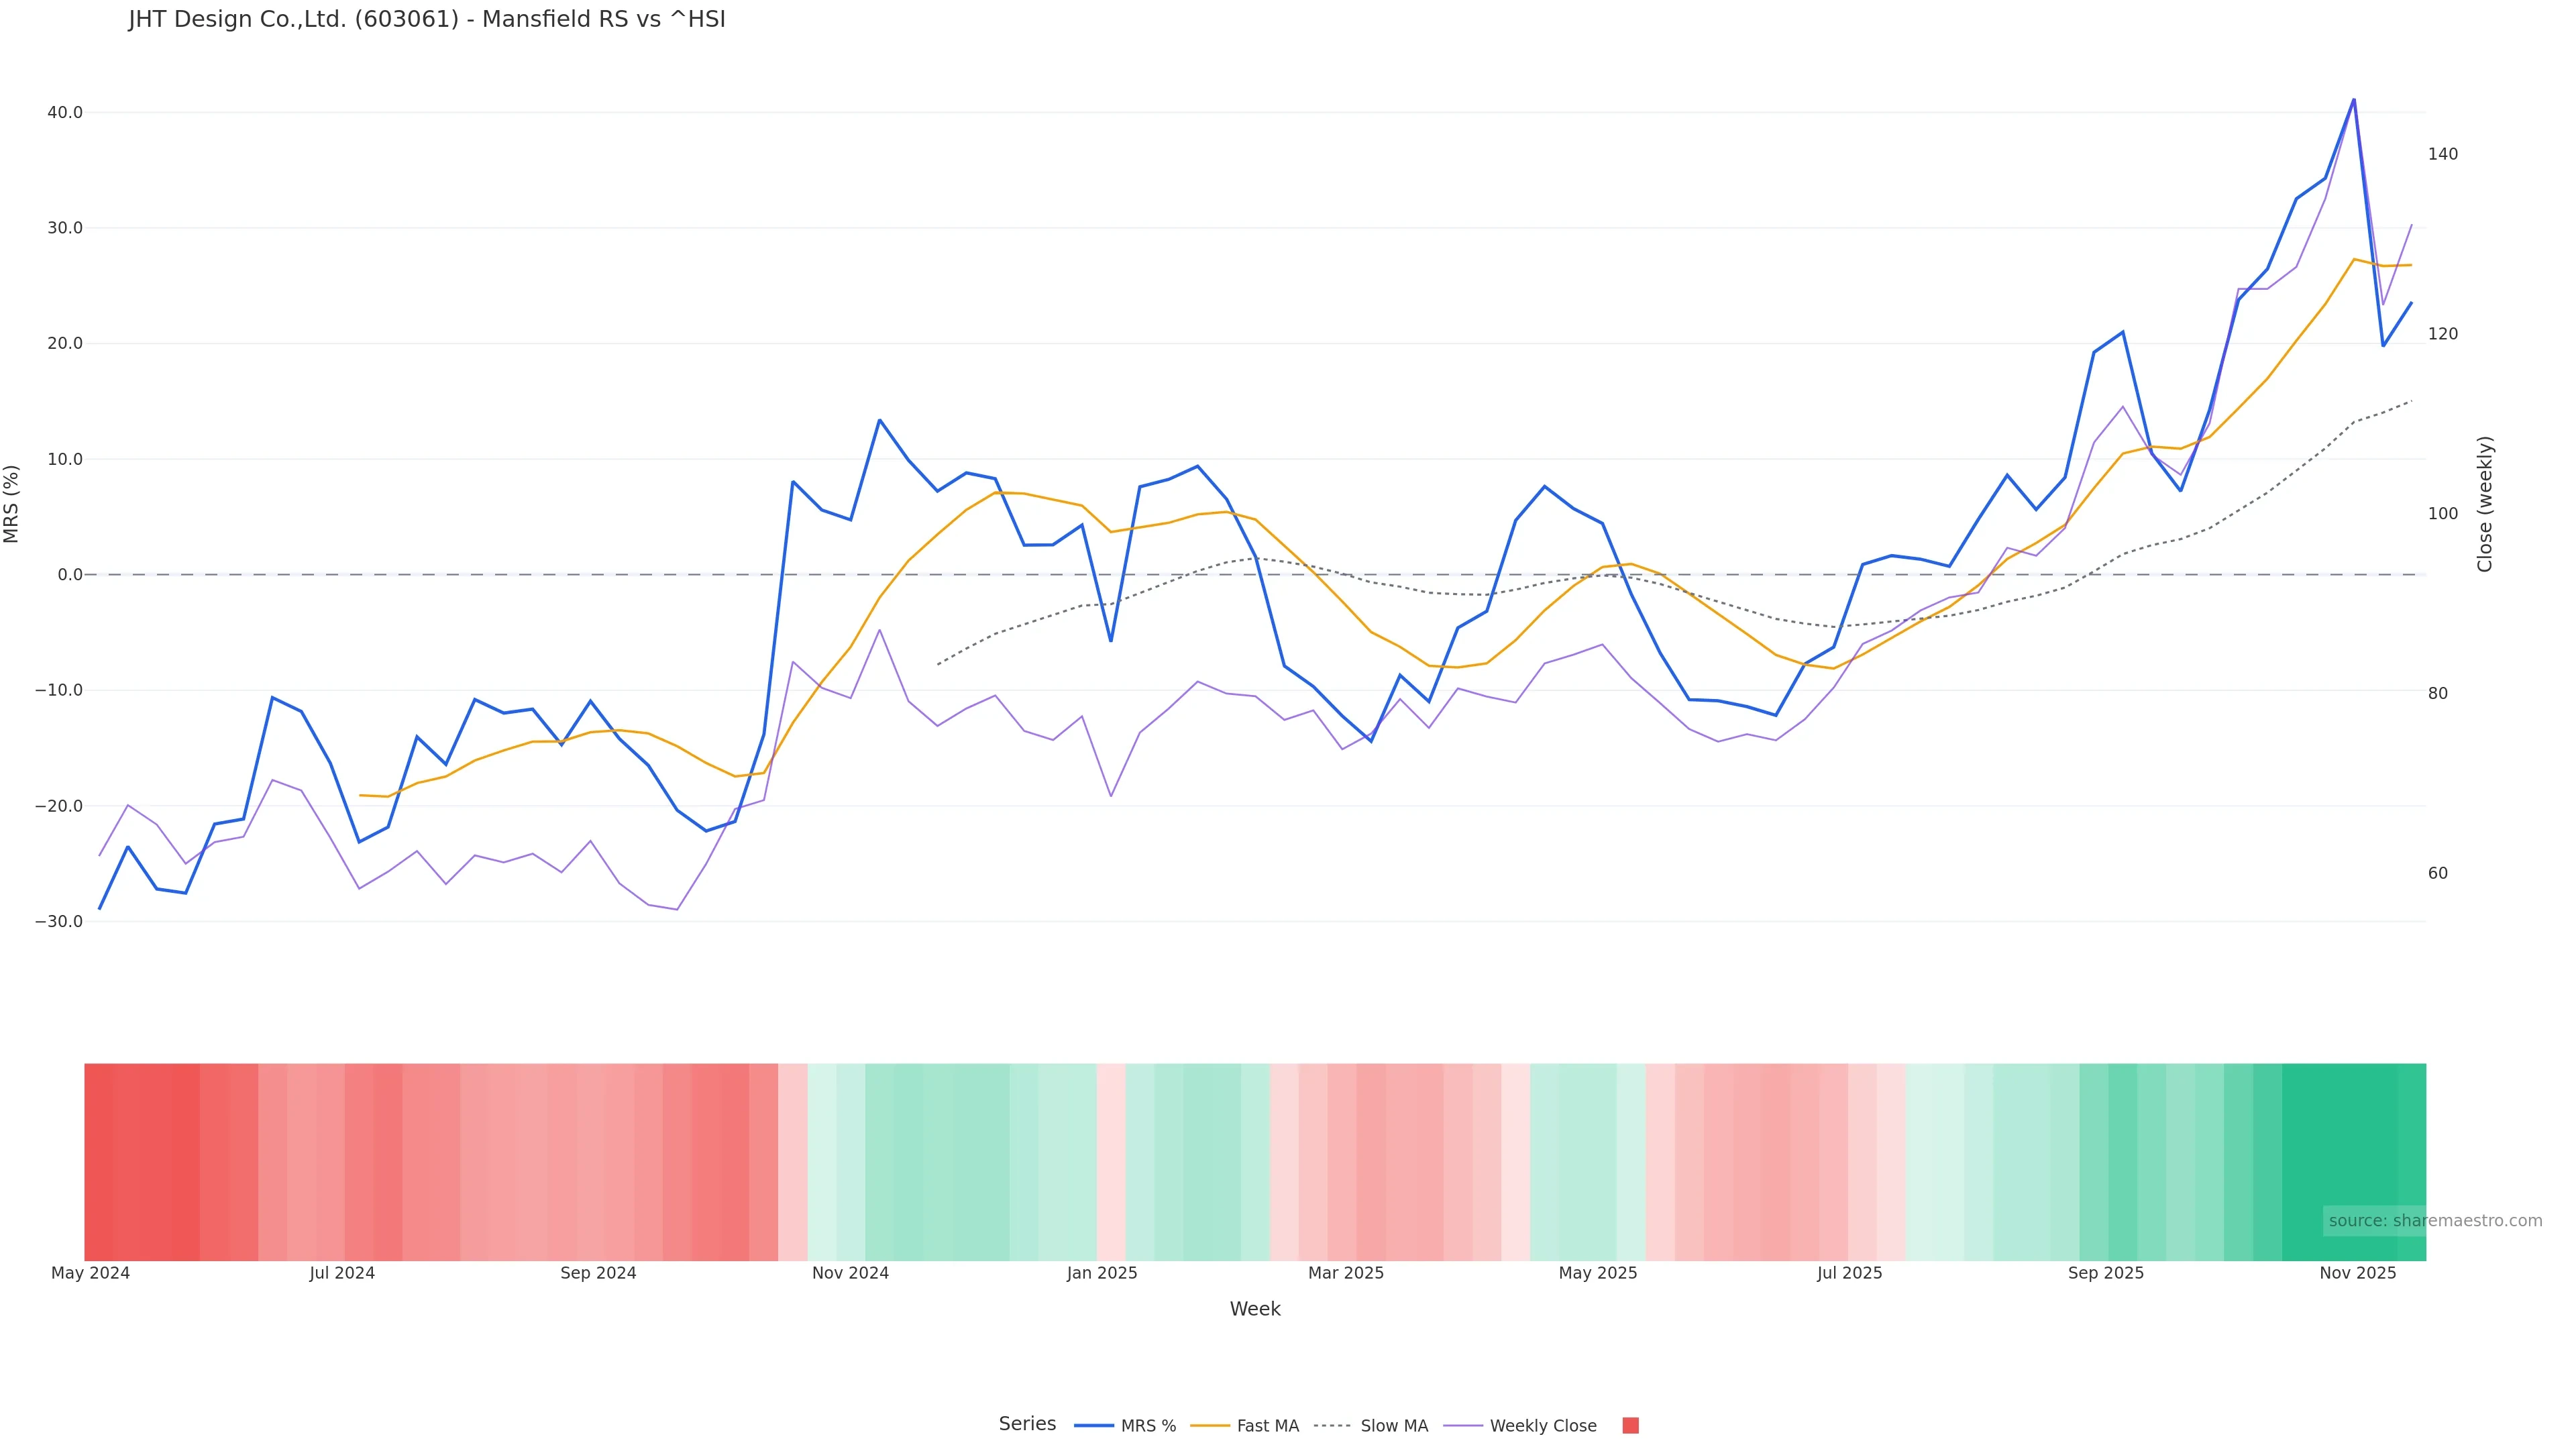Click the red square legend swatch

coord(1630,1426)
